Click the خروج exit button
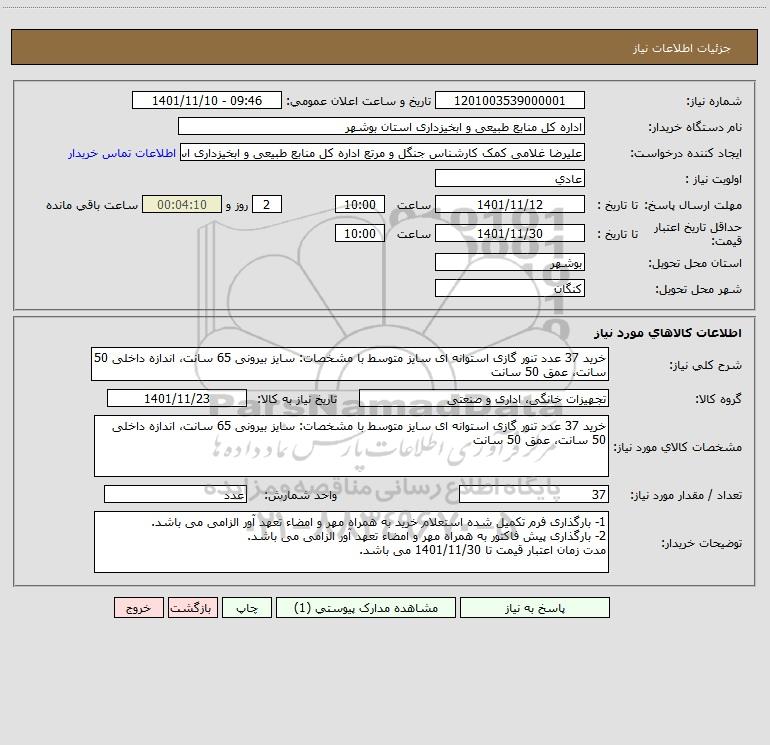770x745 pixels. click(138, 608)
